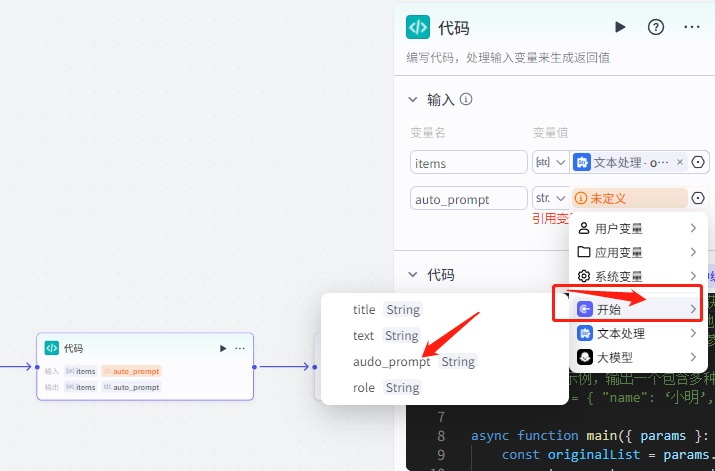Open 应用变量 submenu
Image resolution: width=715 pixels, height=471 pixels.
point(637,252)
